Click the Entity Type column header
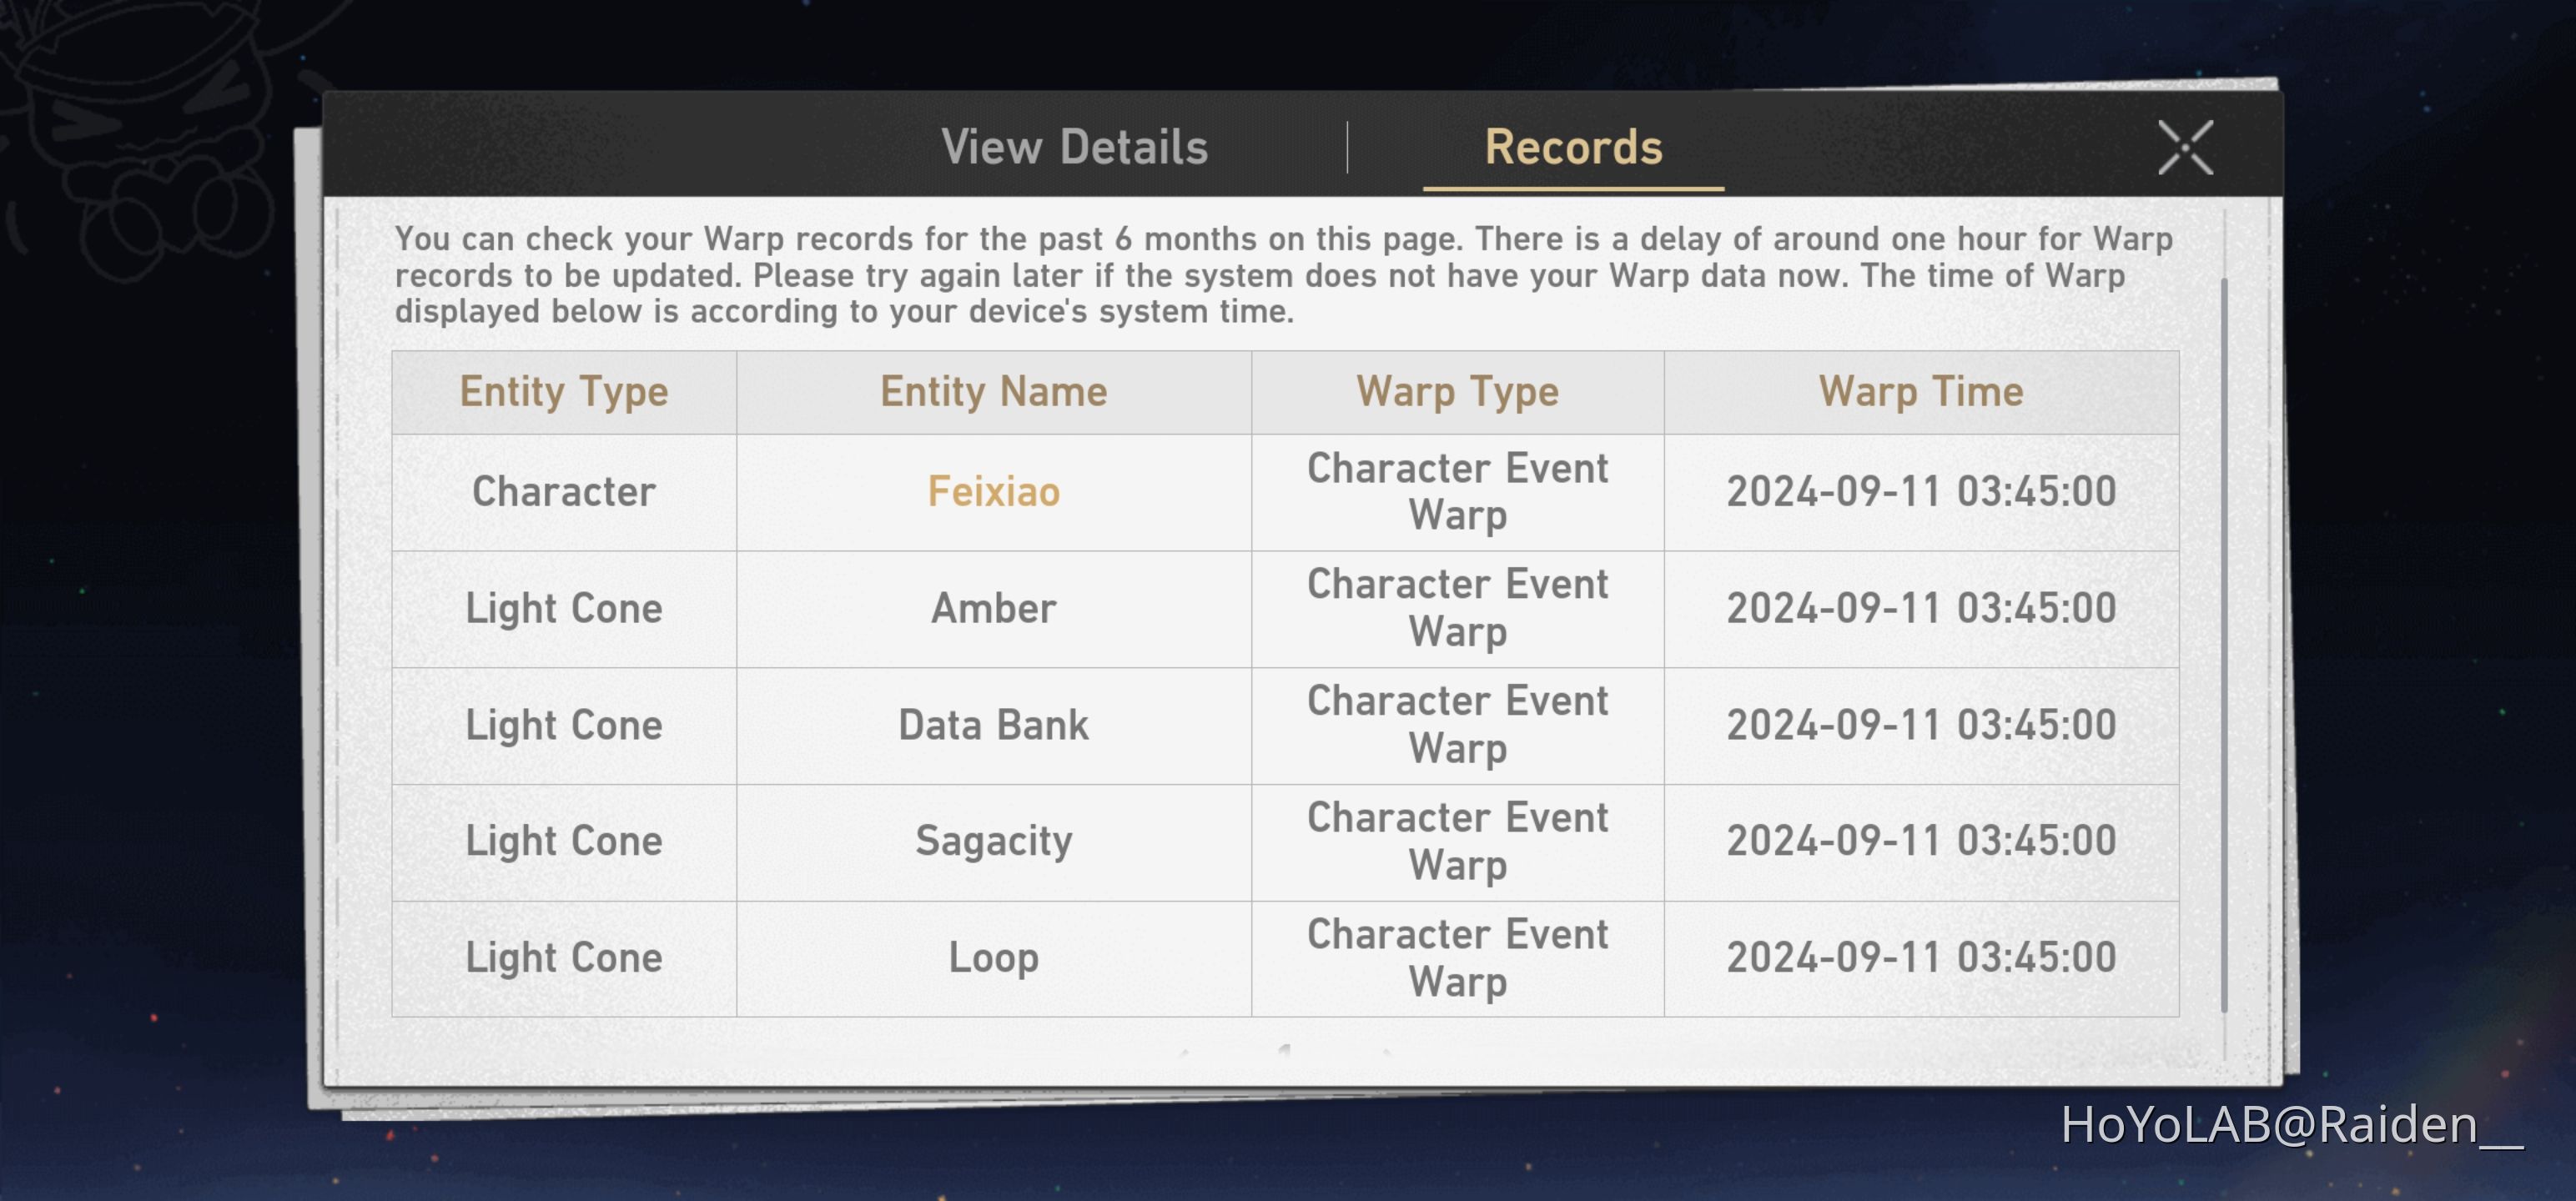The width and height of the screenshot is (2576, 1201). point(564,392)
